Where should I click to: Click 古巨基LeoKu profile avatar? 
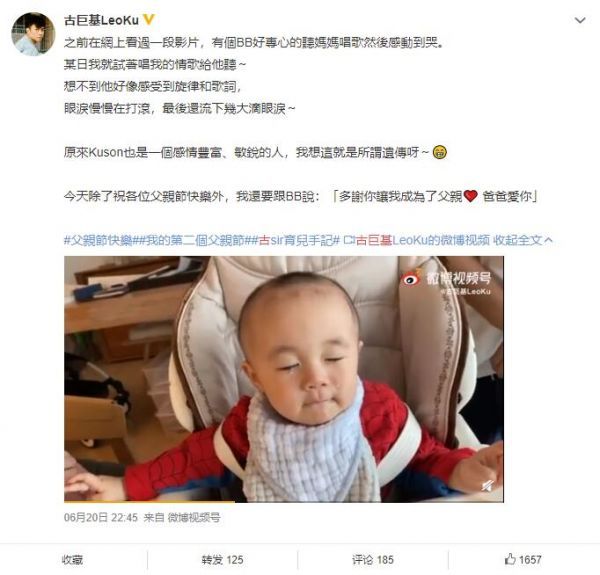pos(33,34)
